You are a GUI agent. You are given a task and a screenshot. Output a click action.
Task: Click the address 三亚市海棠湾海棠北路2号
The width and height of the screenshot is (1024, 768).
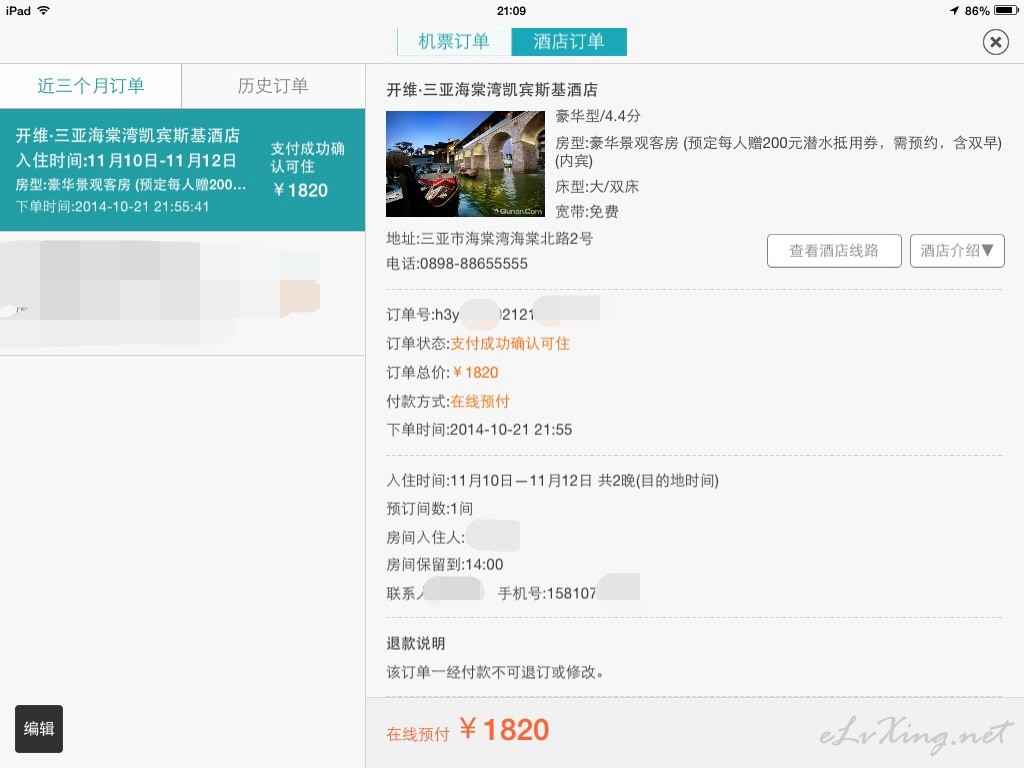coord(506,239)
